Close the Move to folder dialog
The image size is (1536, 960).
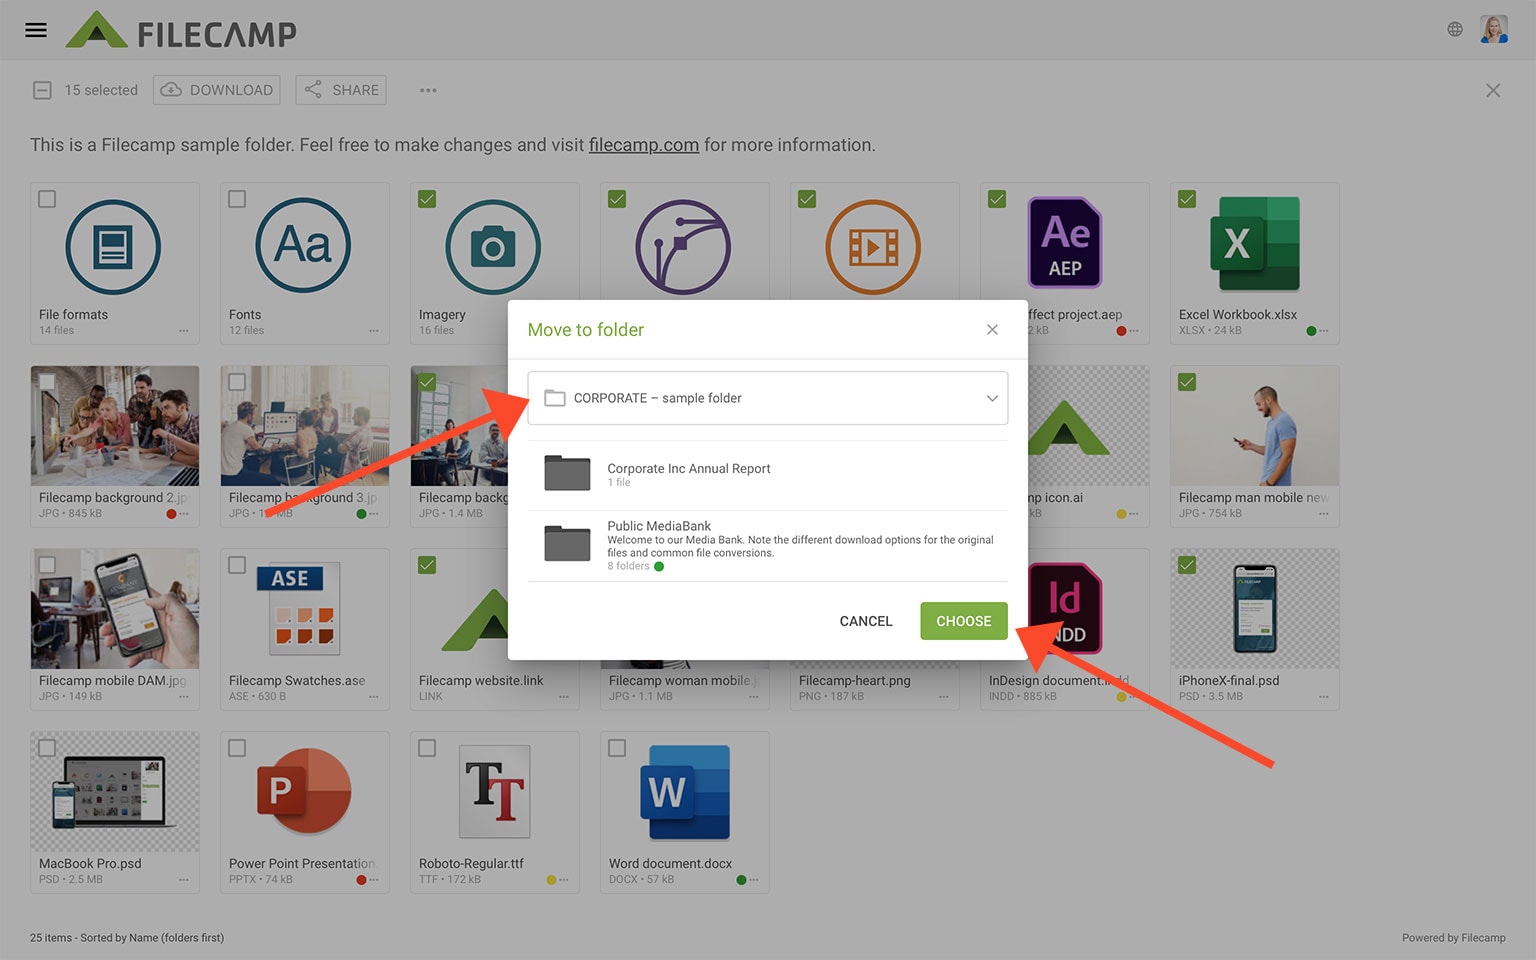pos(992,330)
